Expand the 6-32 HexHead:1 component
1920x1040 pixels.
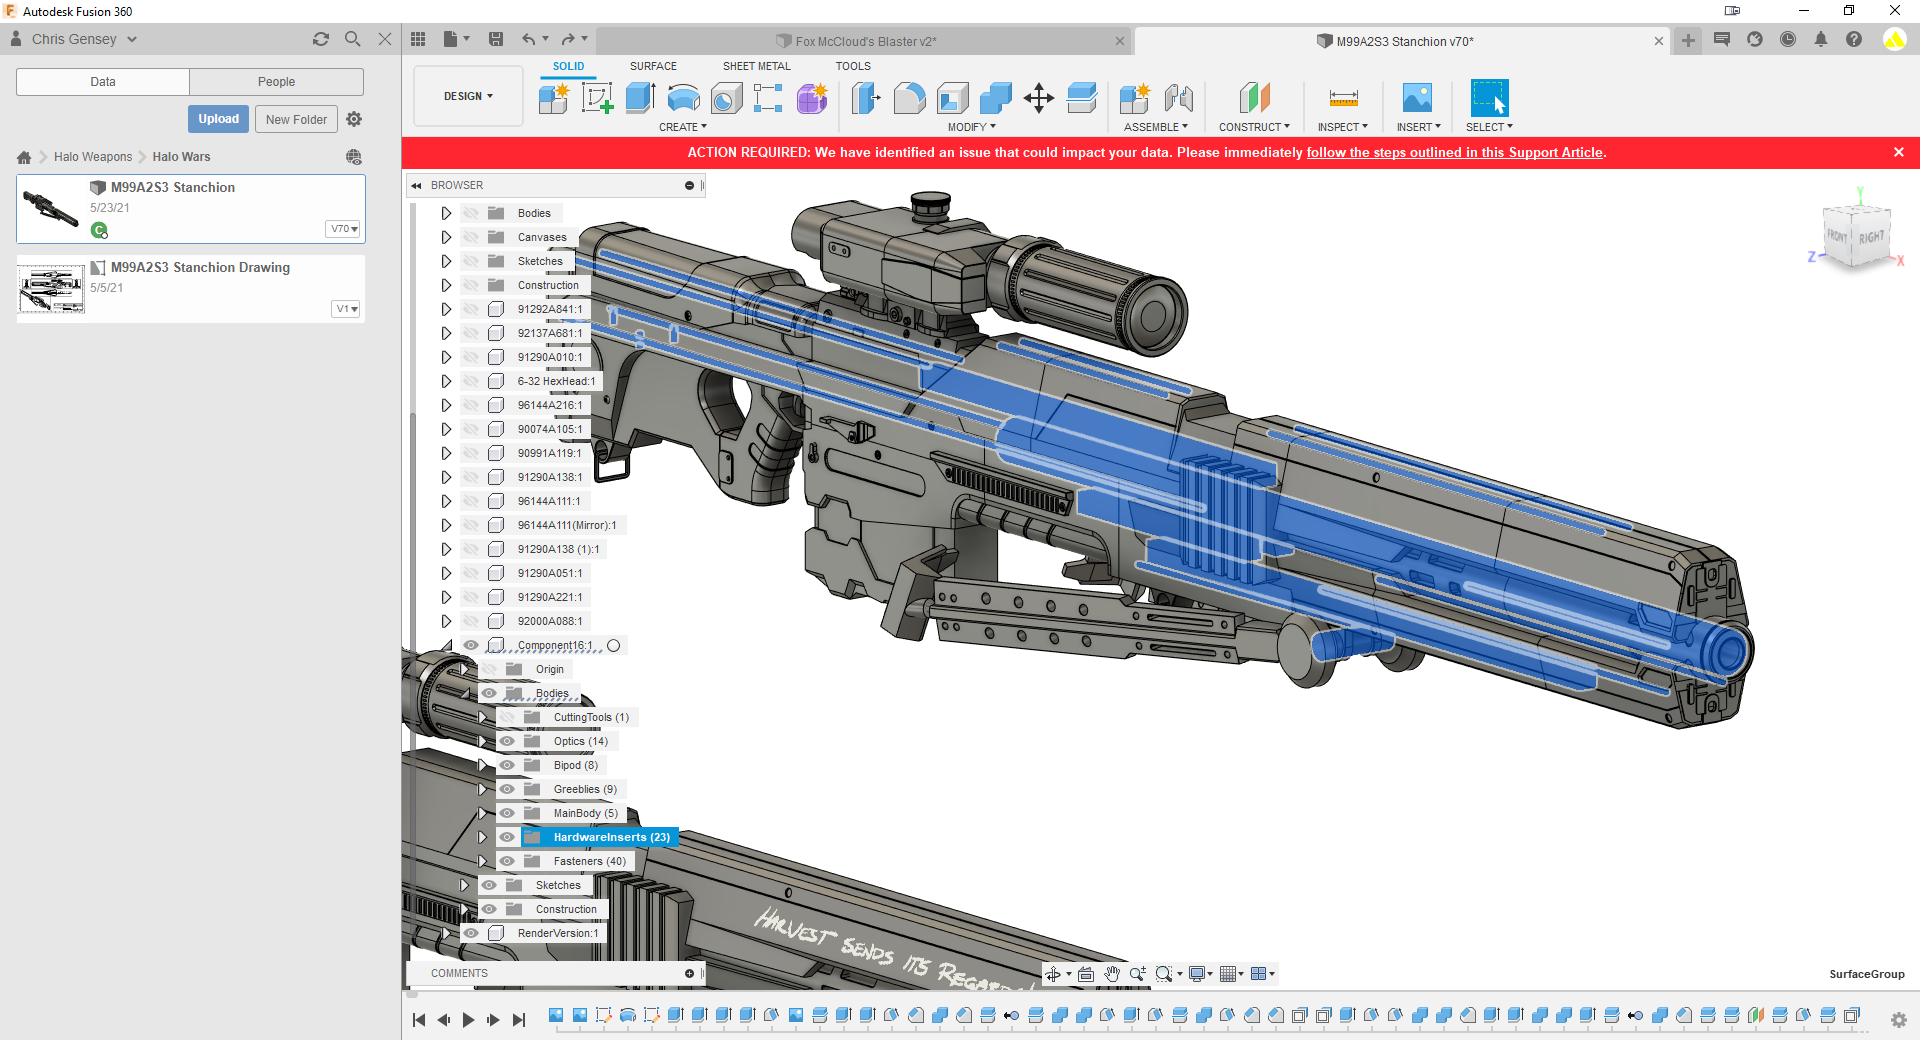point(446,381)
